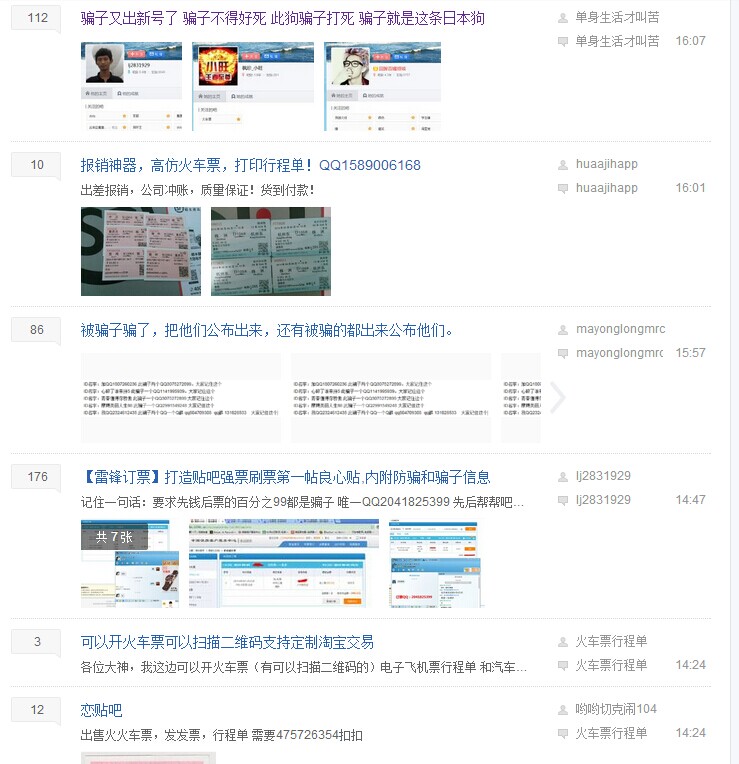Viewport: 739px width, 764px height.
Task: Open thread 报销神器，高仿火车票
Action: point(250,166)
